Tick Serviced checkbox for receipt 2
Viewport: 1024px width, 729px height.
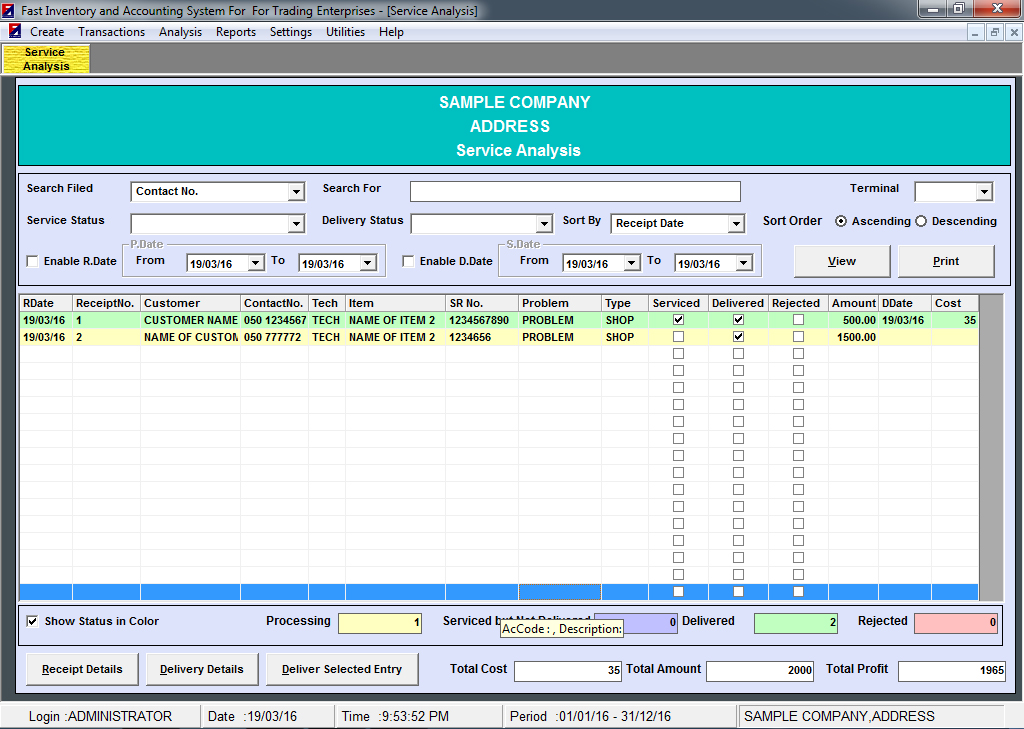[679, 337]
